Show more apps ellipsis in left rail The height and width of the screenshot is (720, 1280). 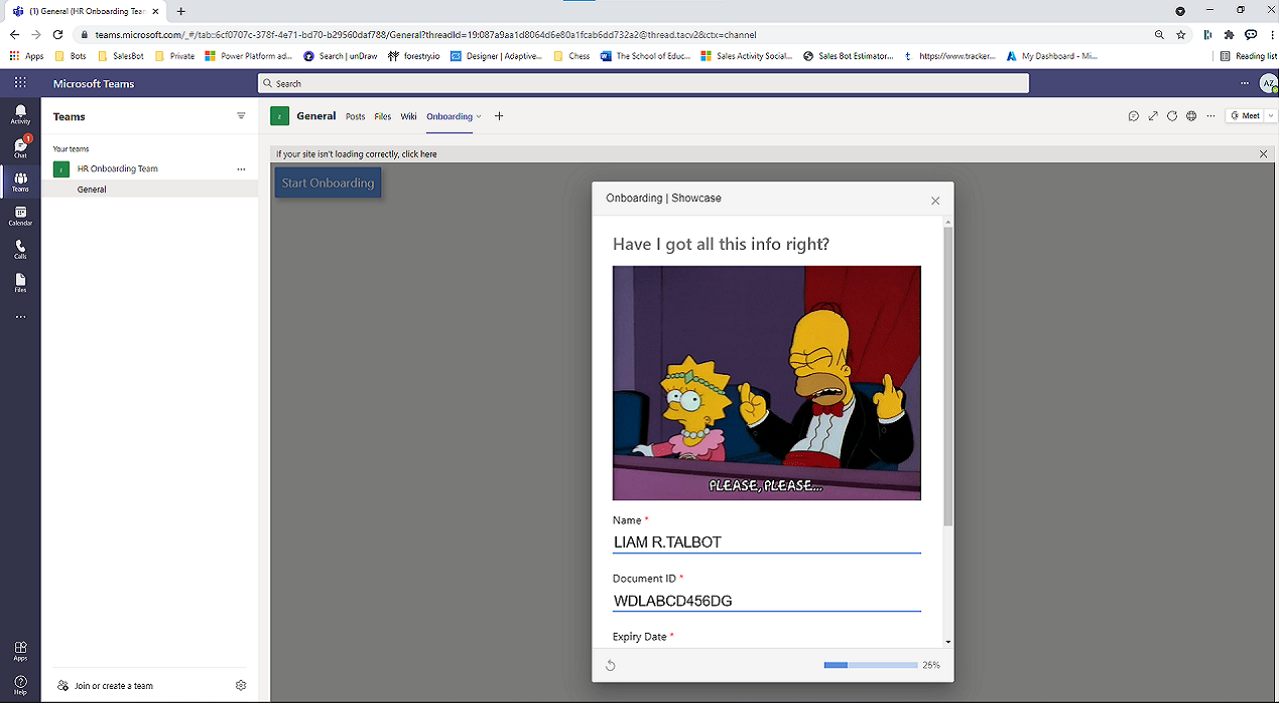(x=20, y=317)
